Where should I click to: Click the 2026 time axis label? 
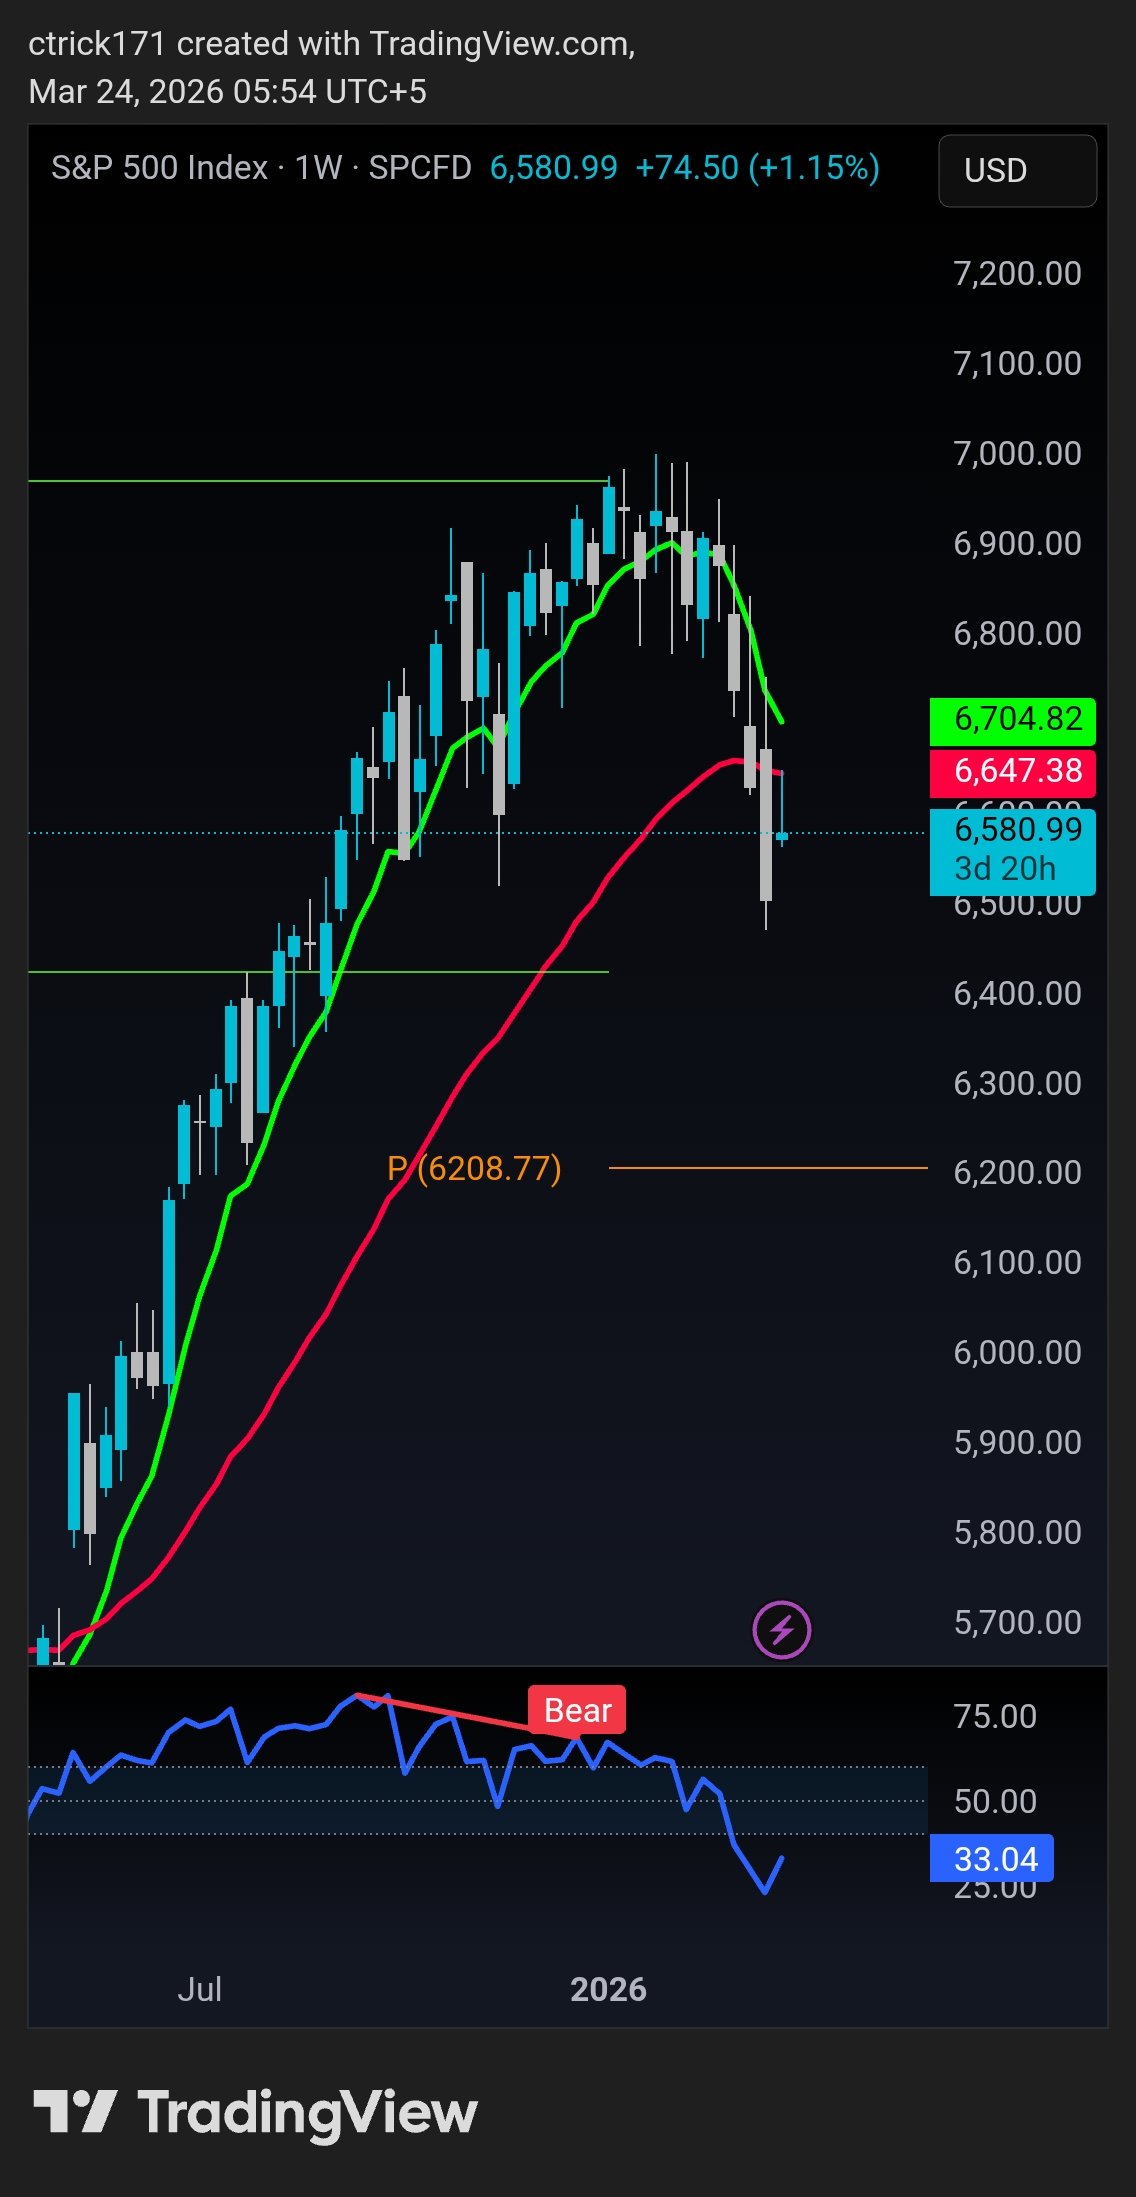(608, 1990)
